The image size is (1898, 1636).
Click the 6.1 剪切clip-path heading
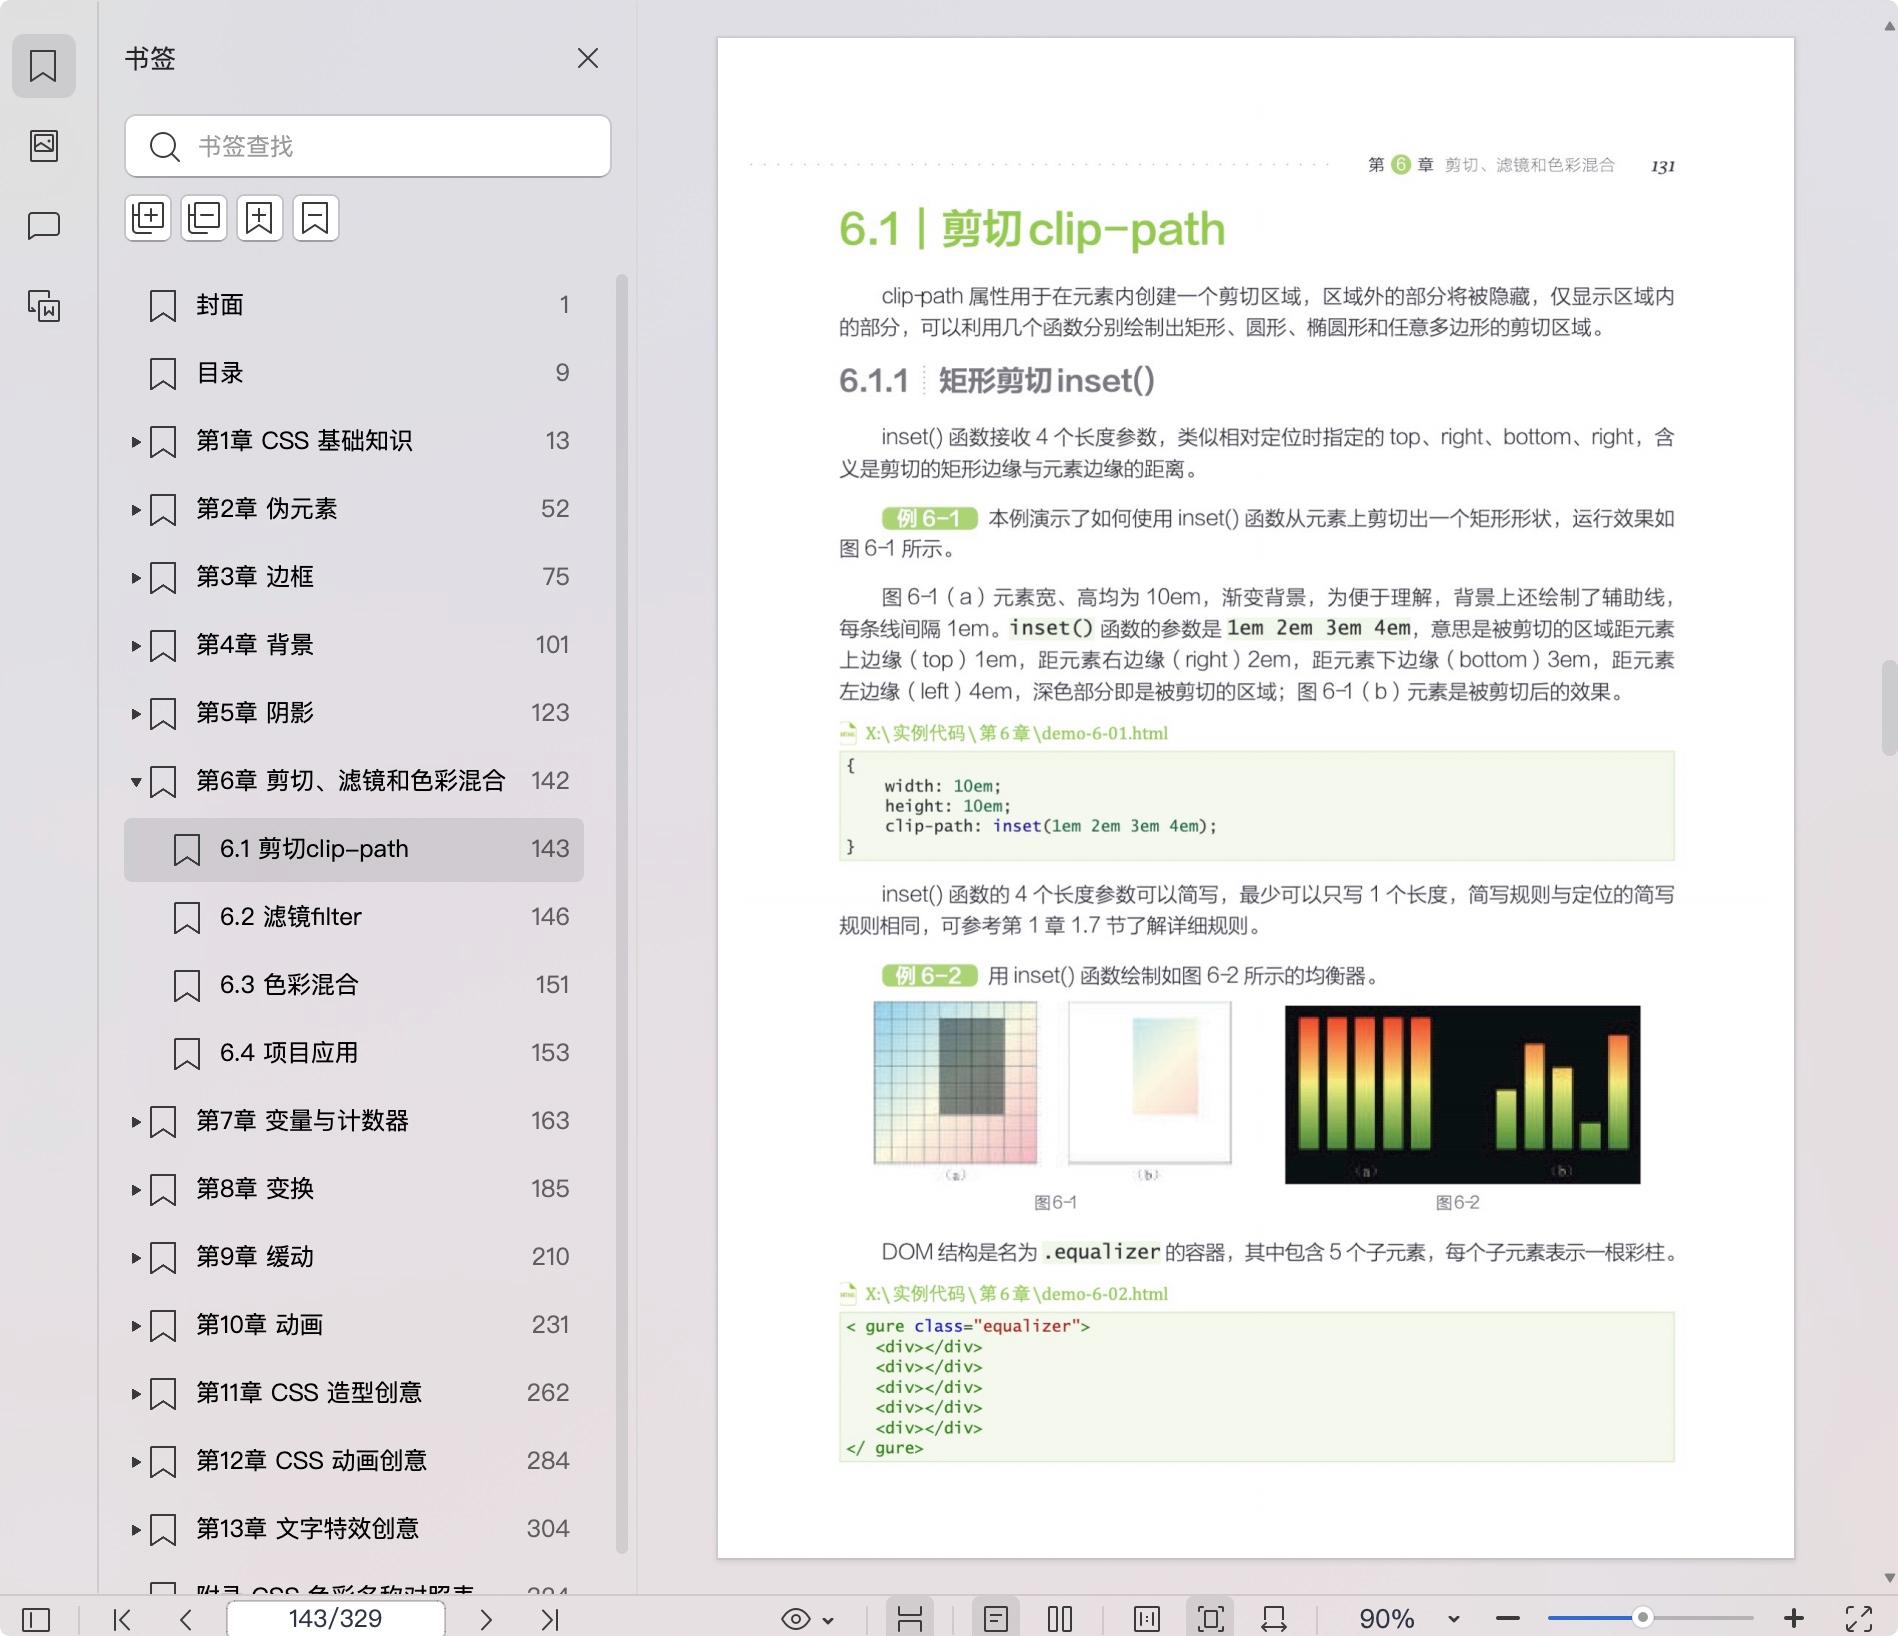click(1032, 229)
